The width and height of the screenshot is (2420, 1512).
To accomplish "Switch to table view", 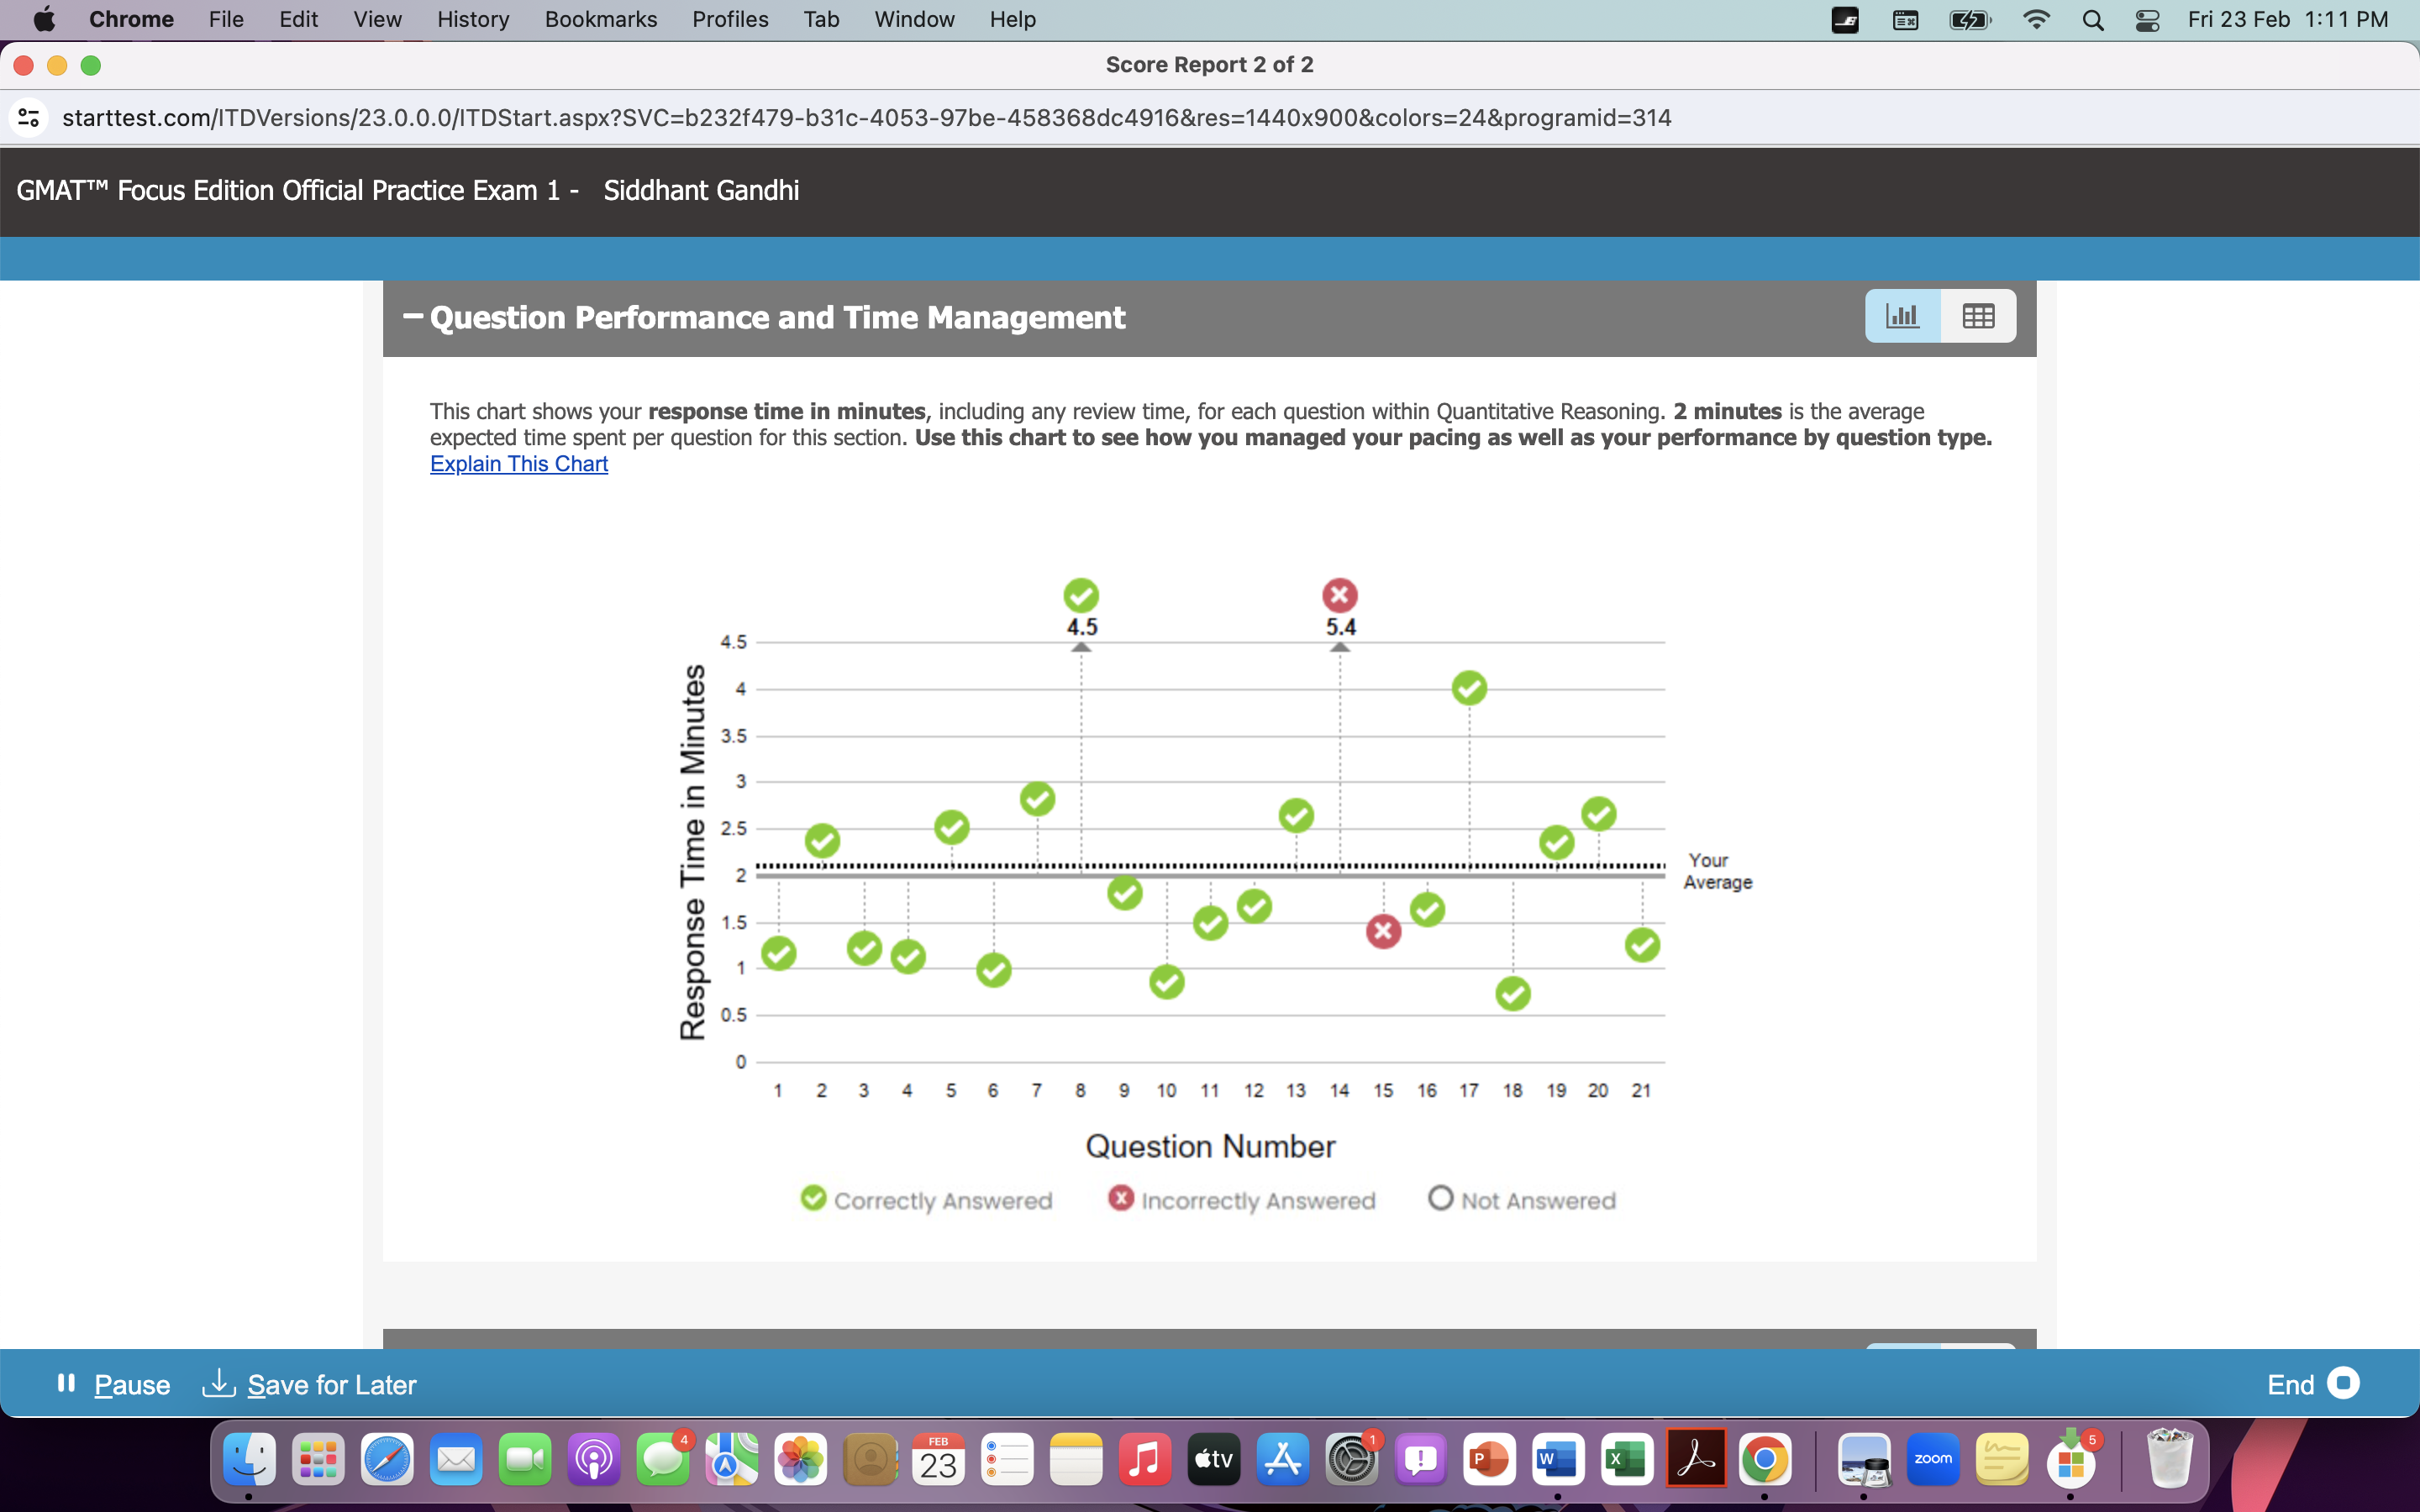I will pos(1978,316).
